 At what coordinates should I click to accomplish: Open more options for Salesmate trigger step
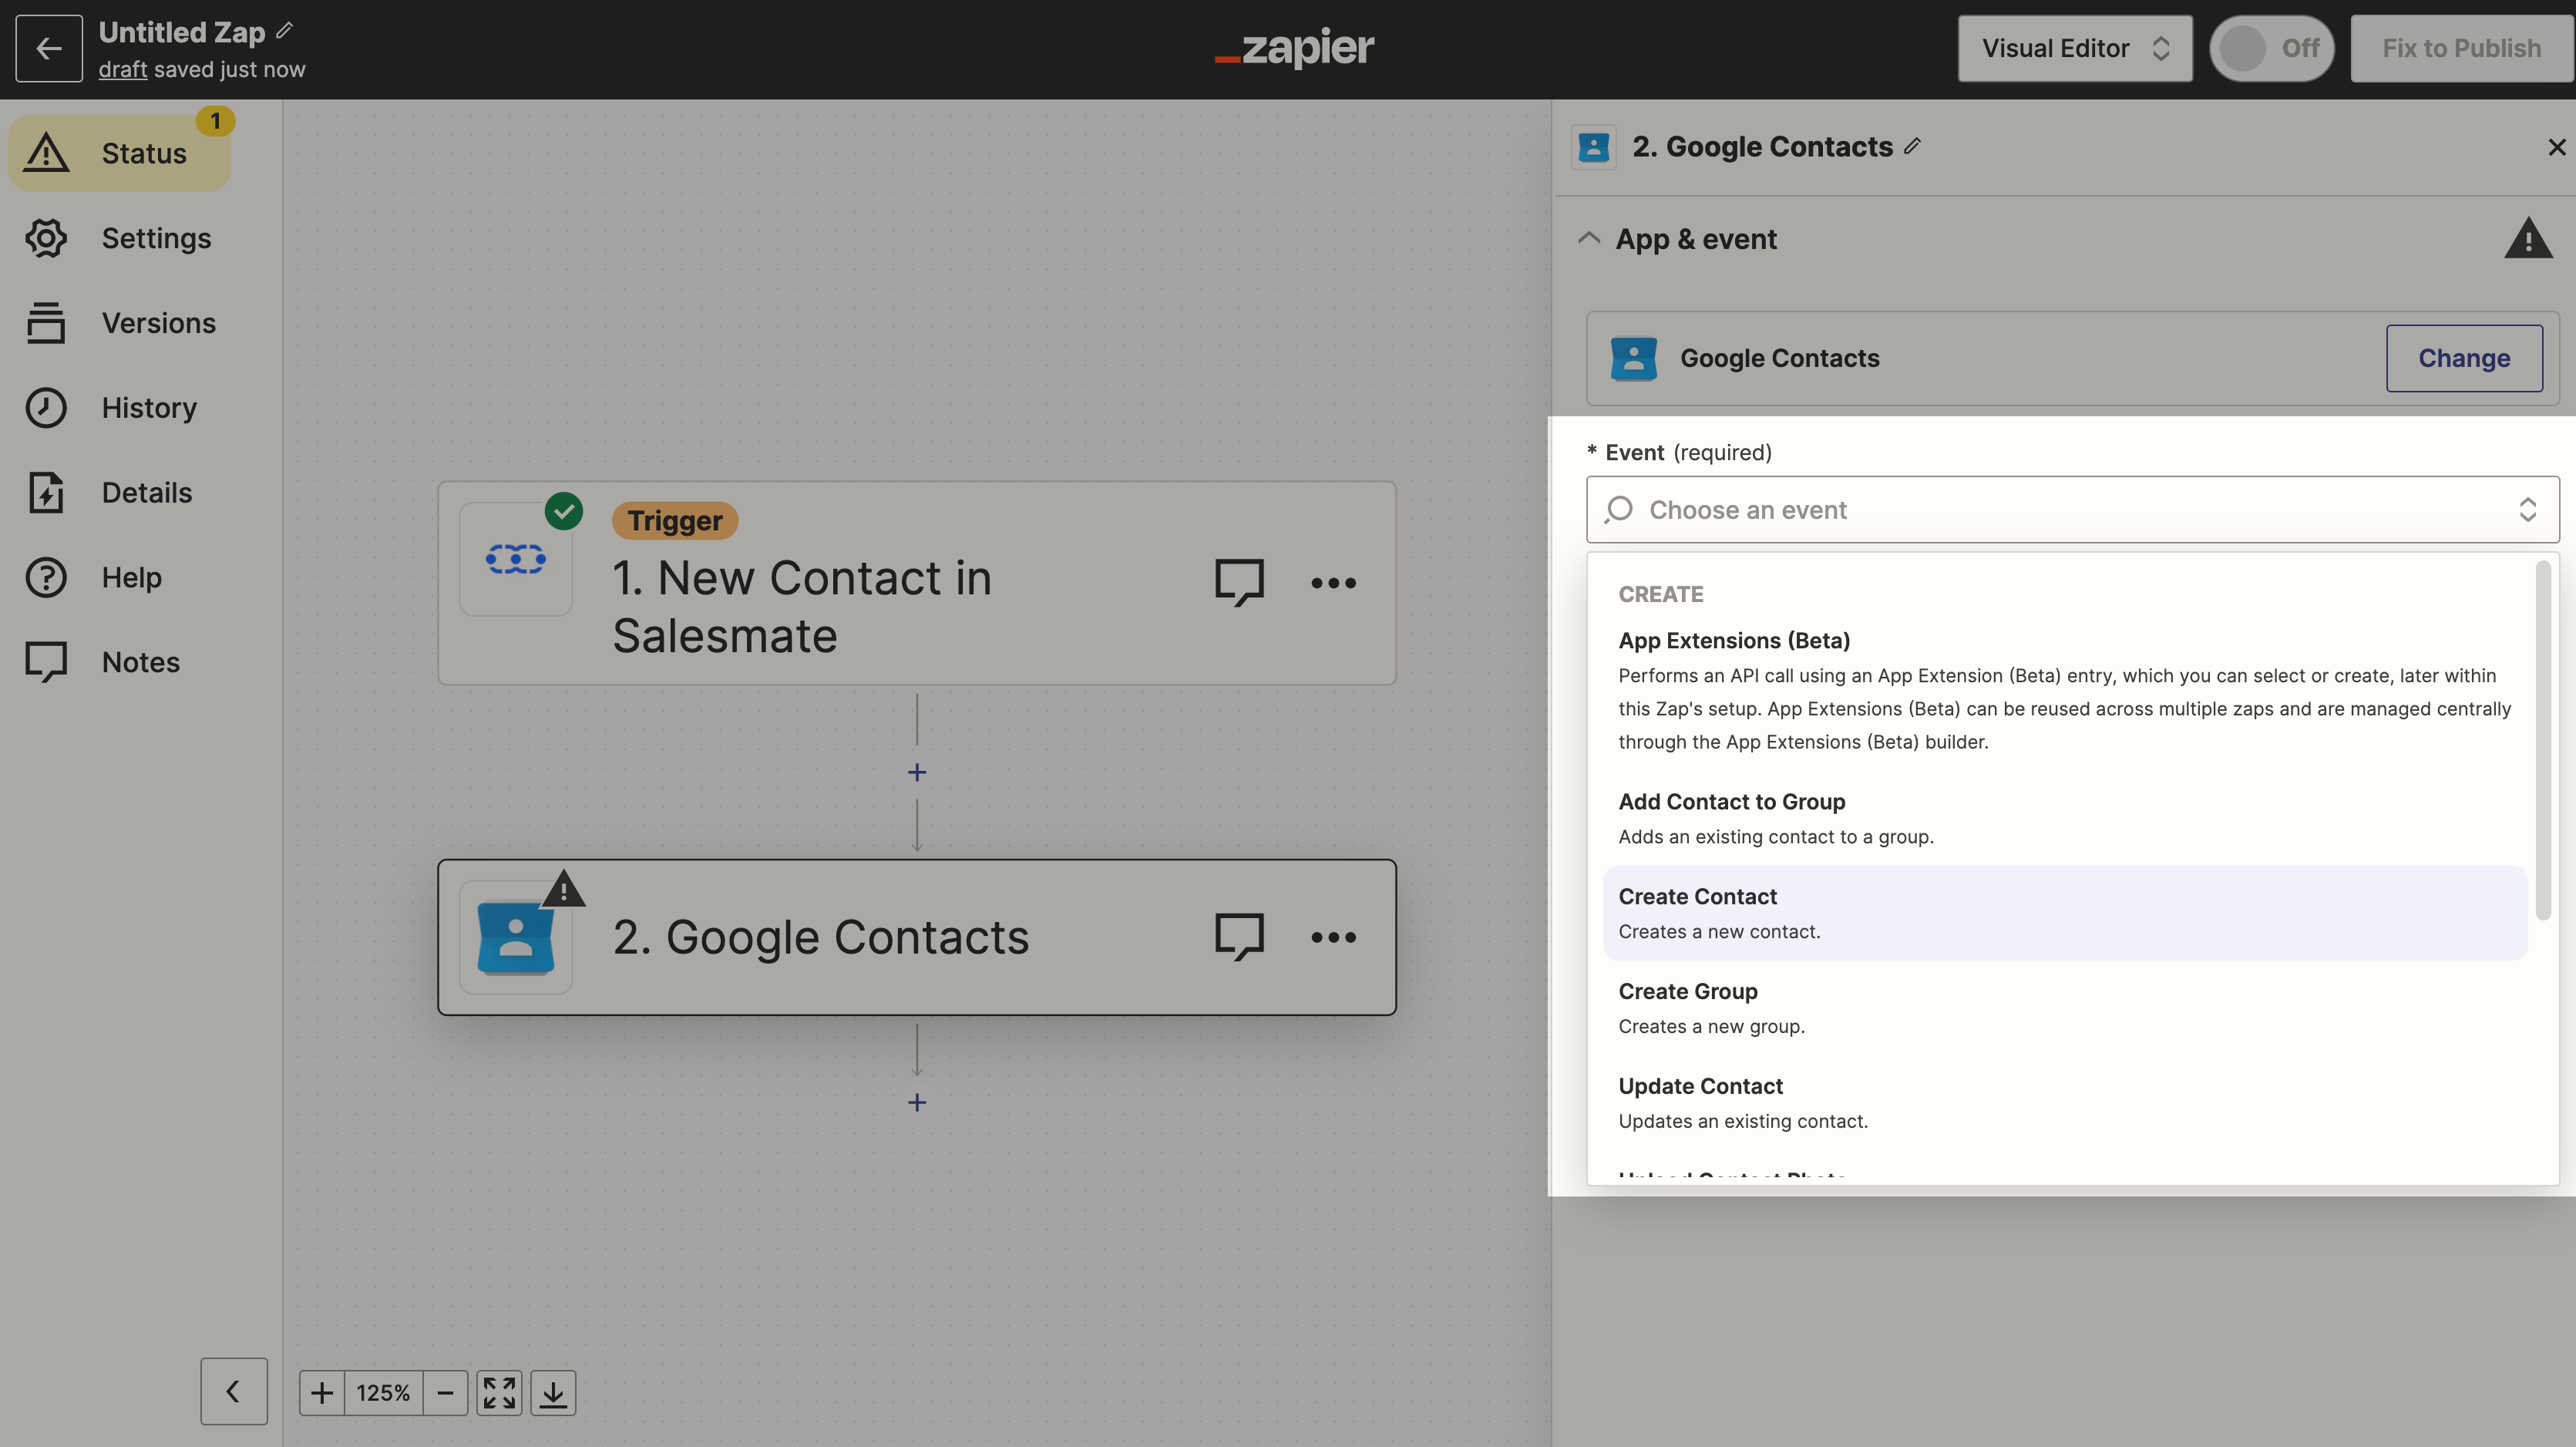pyautogui.click(x=1334, y=583)
